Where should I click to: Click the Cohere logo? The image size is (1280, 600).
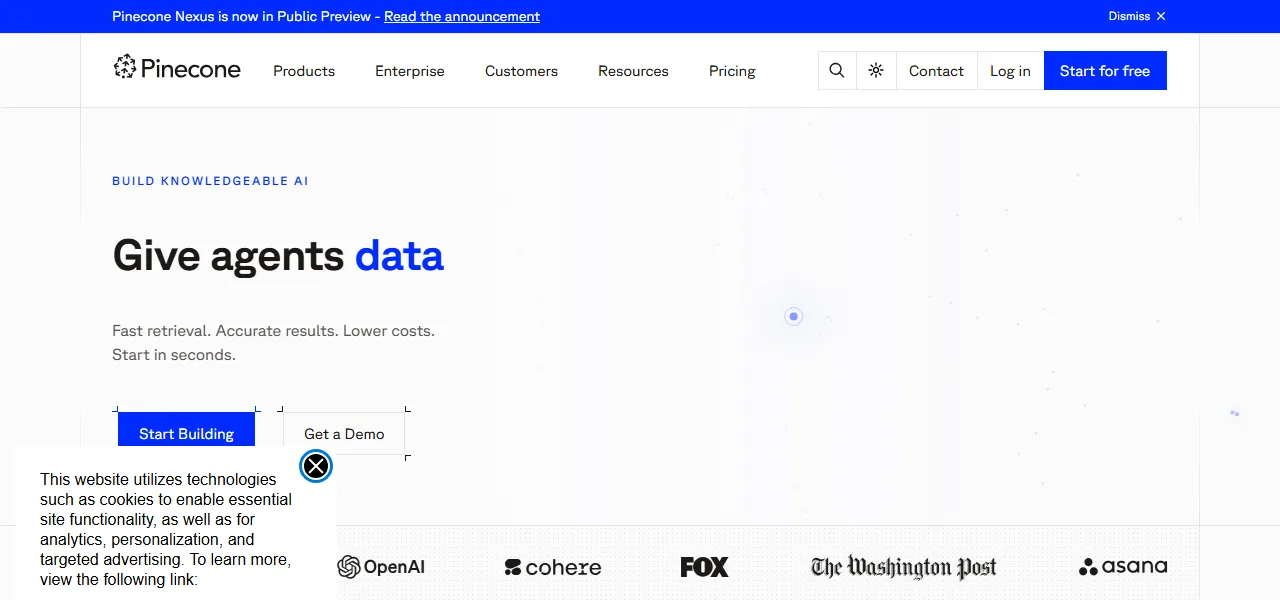click(x=553, y=568)
